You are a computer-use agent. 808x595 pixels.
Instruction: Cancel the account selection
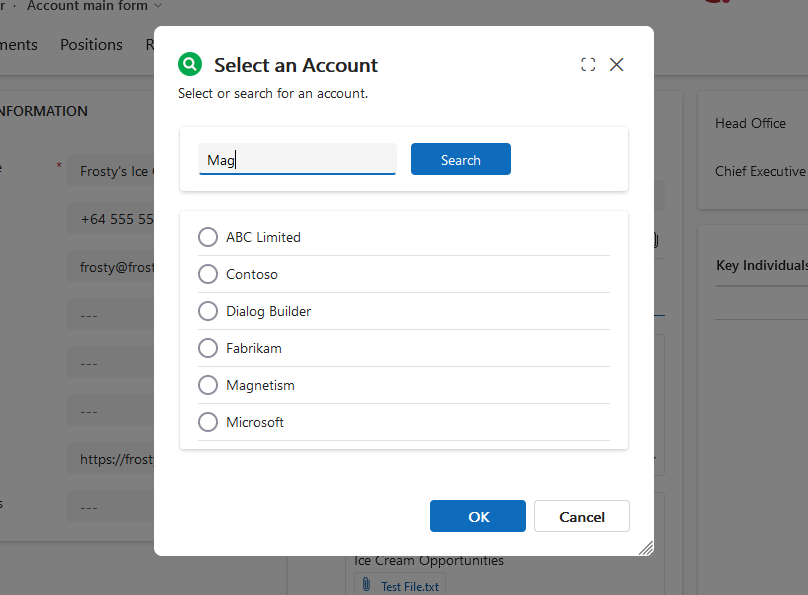point(581,516)
